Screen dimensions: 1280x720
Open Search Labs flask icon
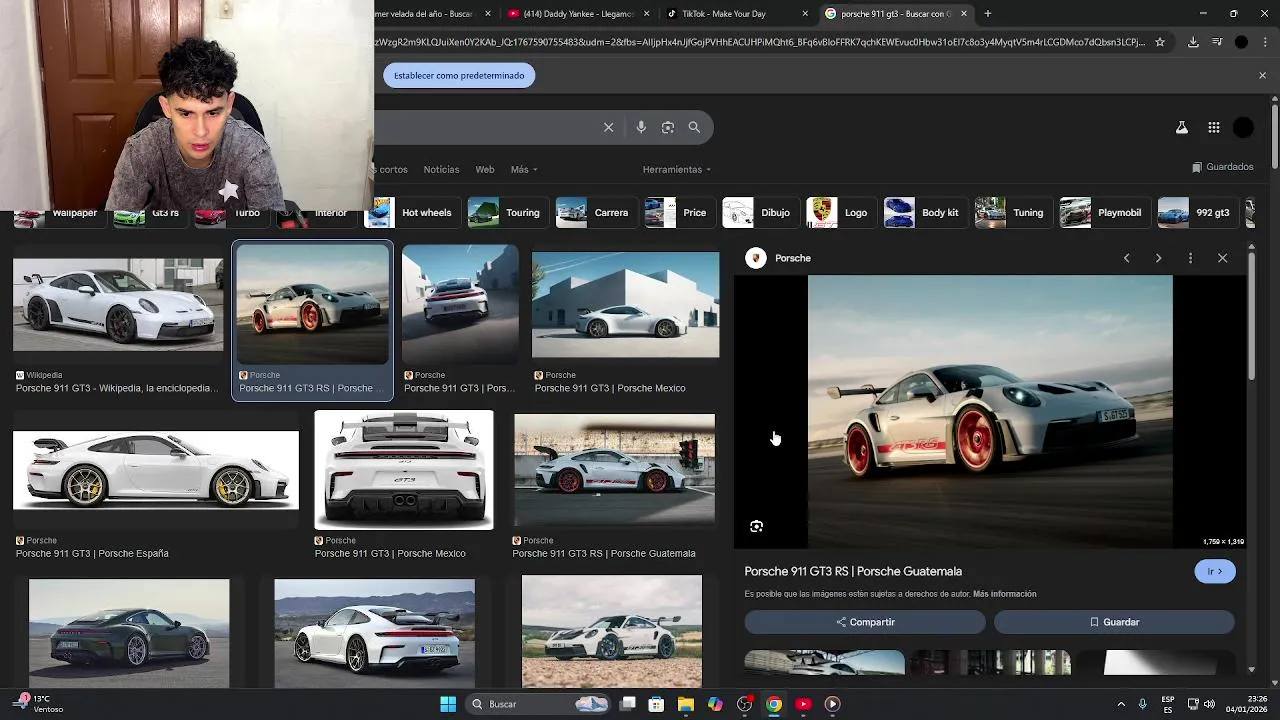pos(1182,127)
